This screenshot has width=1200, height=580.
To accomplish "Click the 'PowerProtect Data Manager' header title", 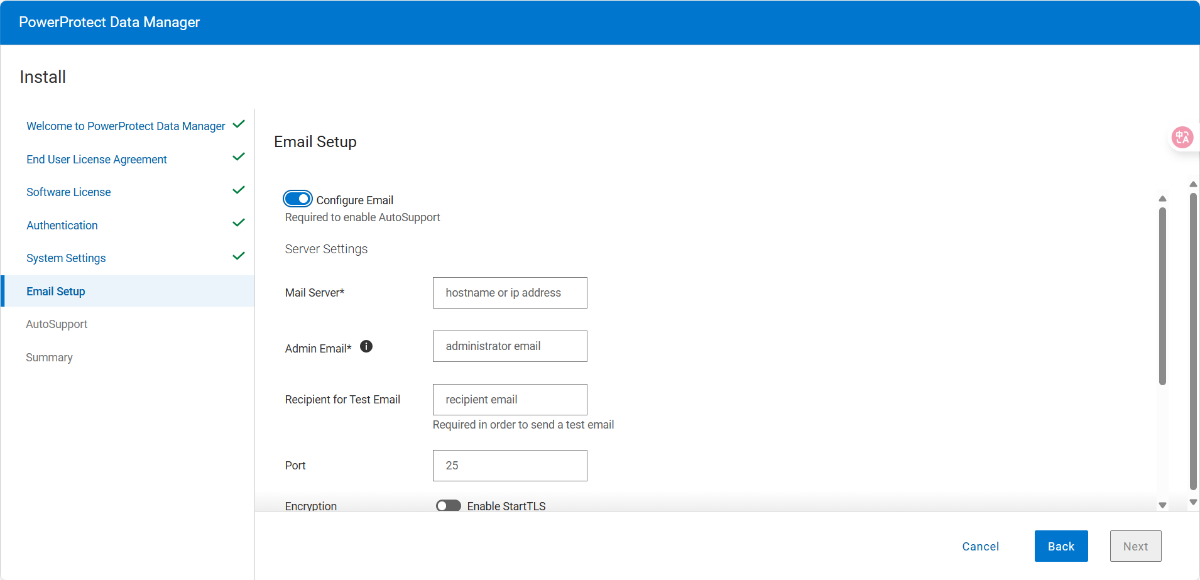I will click(109, 22).
